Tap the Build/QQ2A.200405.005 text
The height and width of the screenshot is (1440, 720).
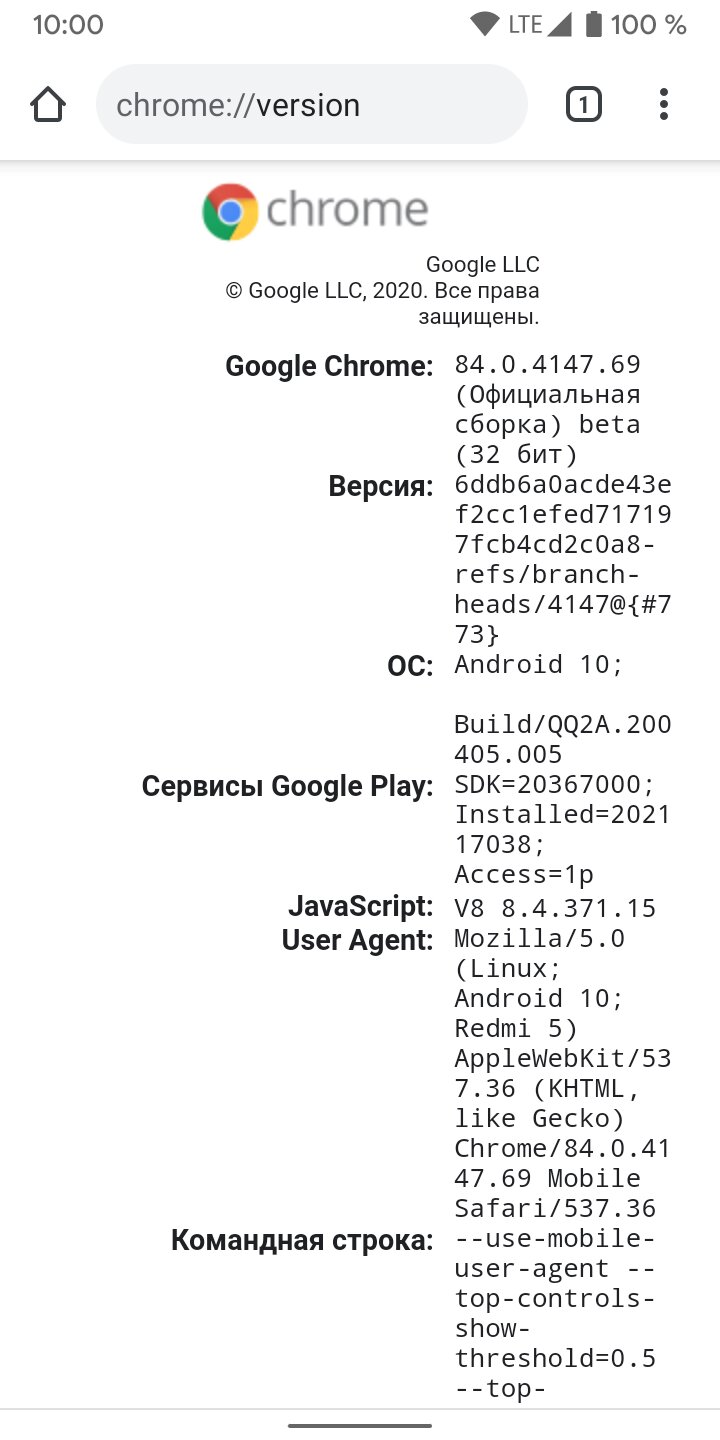click(x=563, y=739)
